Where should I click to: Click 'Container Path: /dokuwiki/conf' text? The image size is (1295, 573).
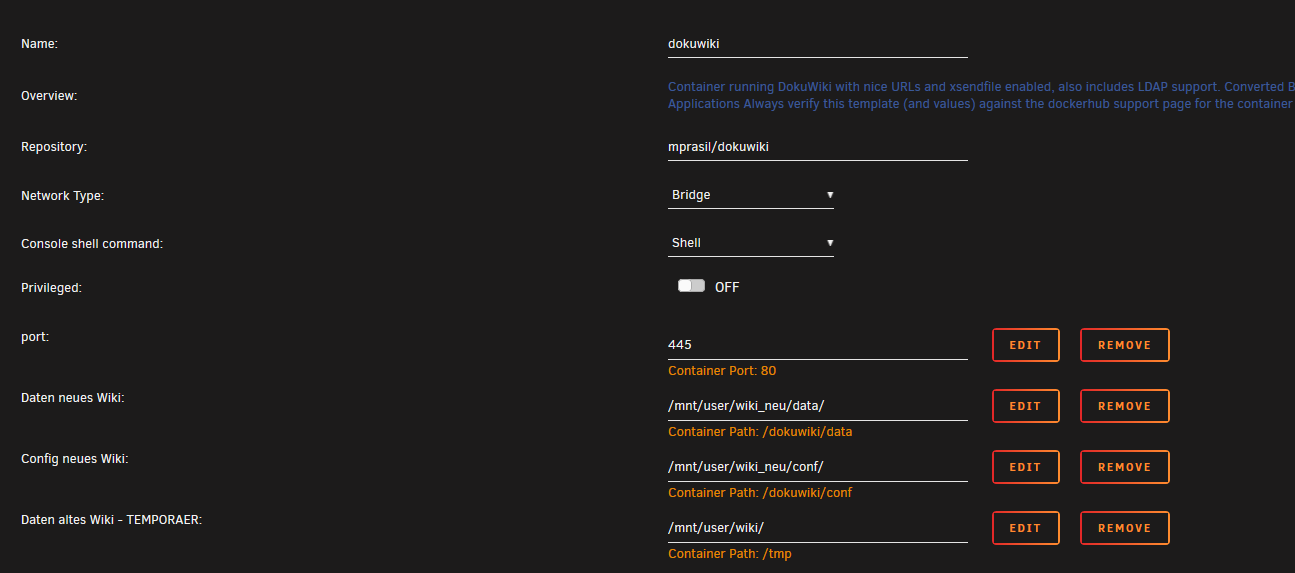point(760,493)
